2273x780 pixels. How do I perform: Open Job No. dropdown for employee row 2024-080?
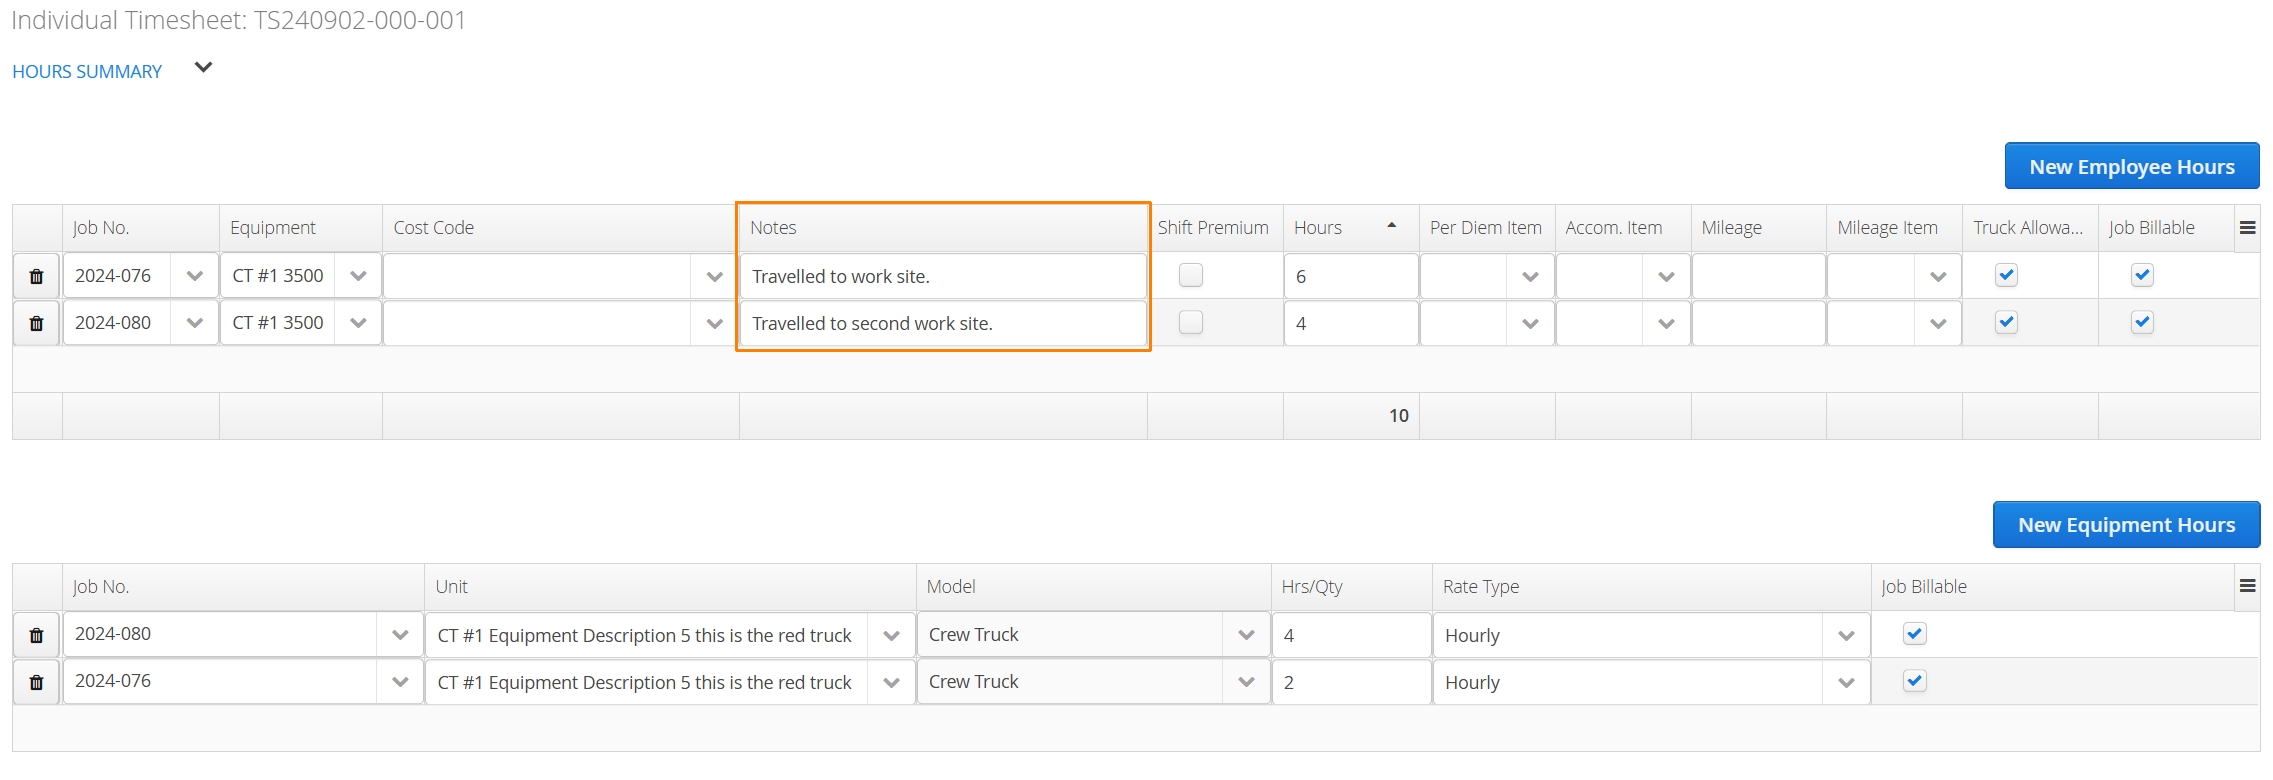click(195, 323)
